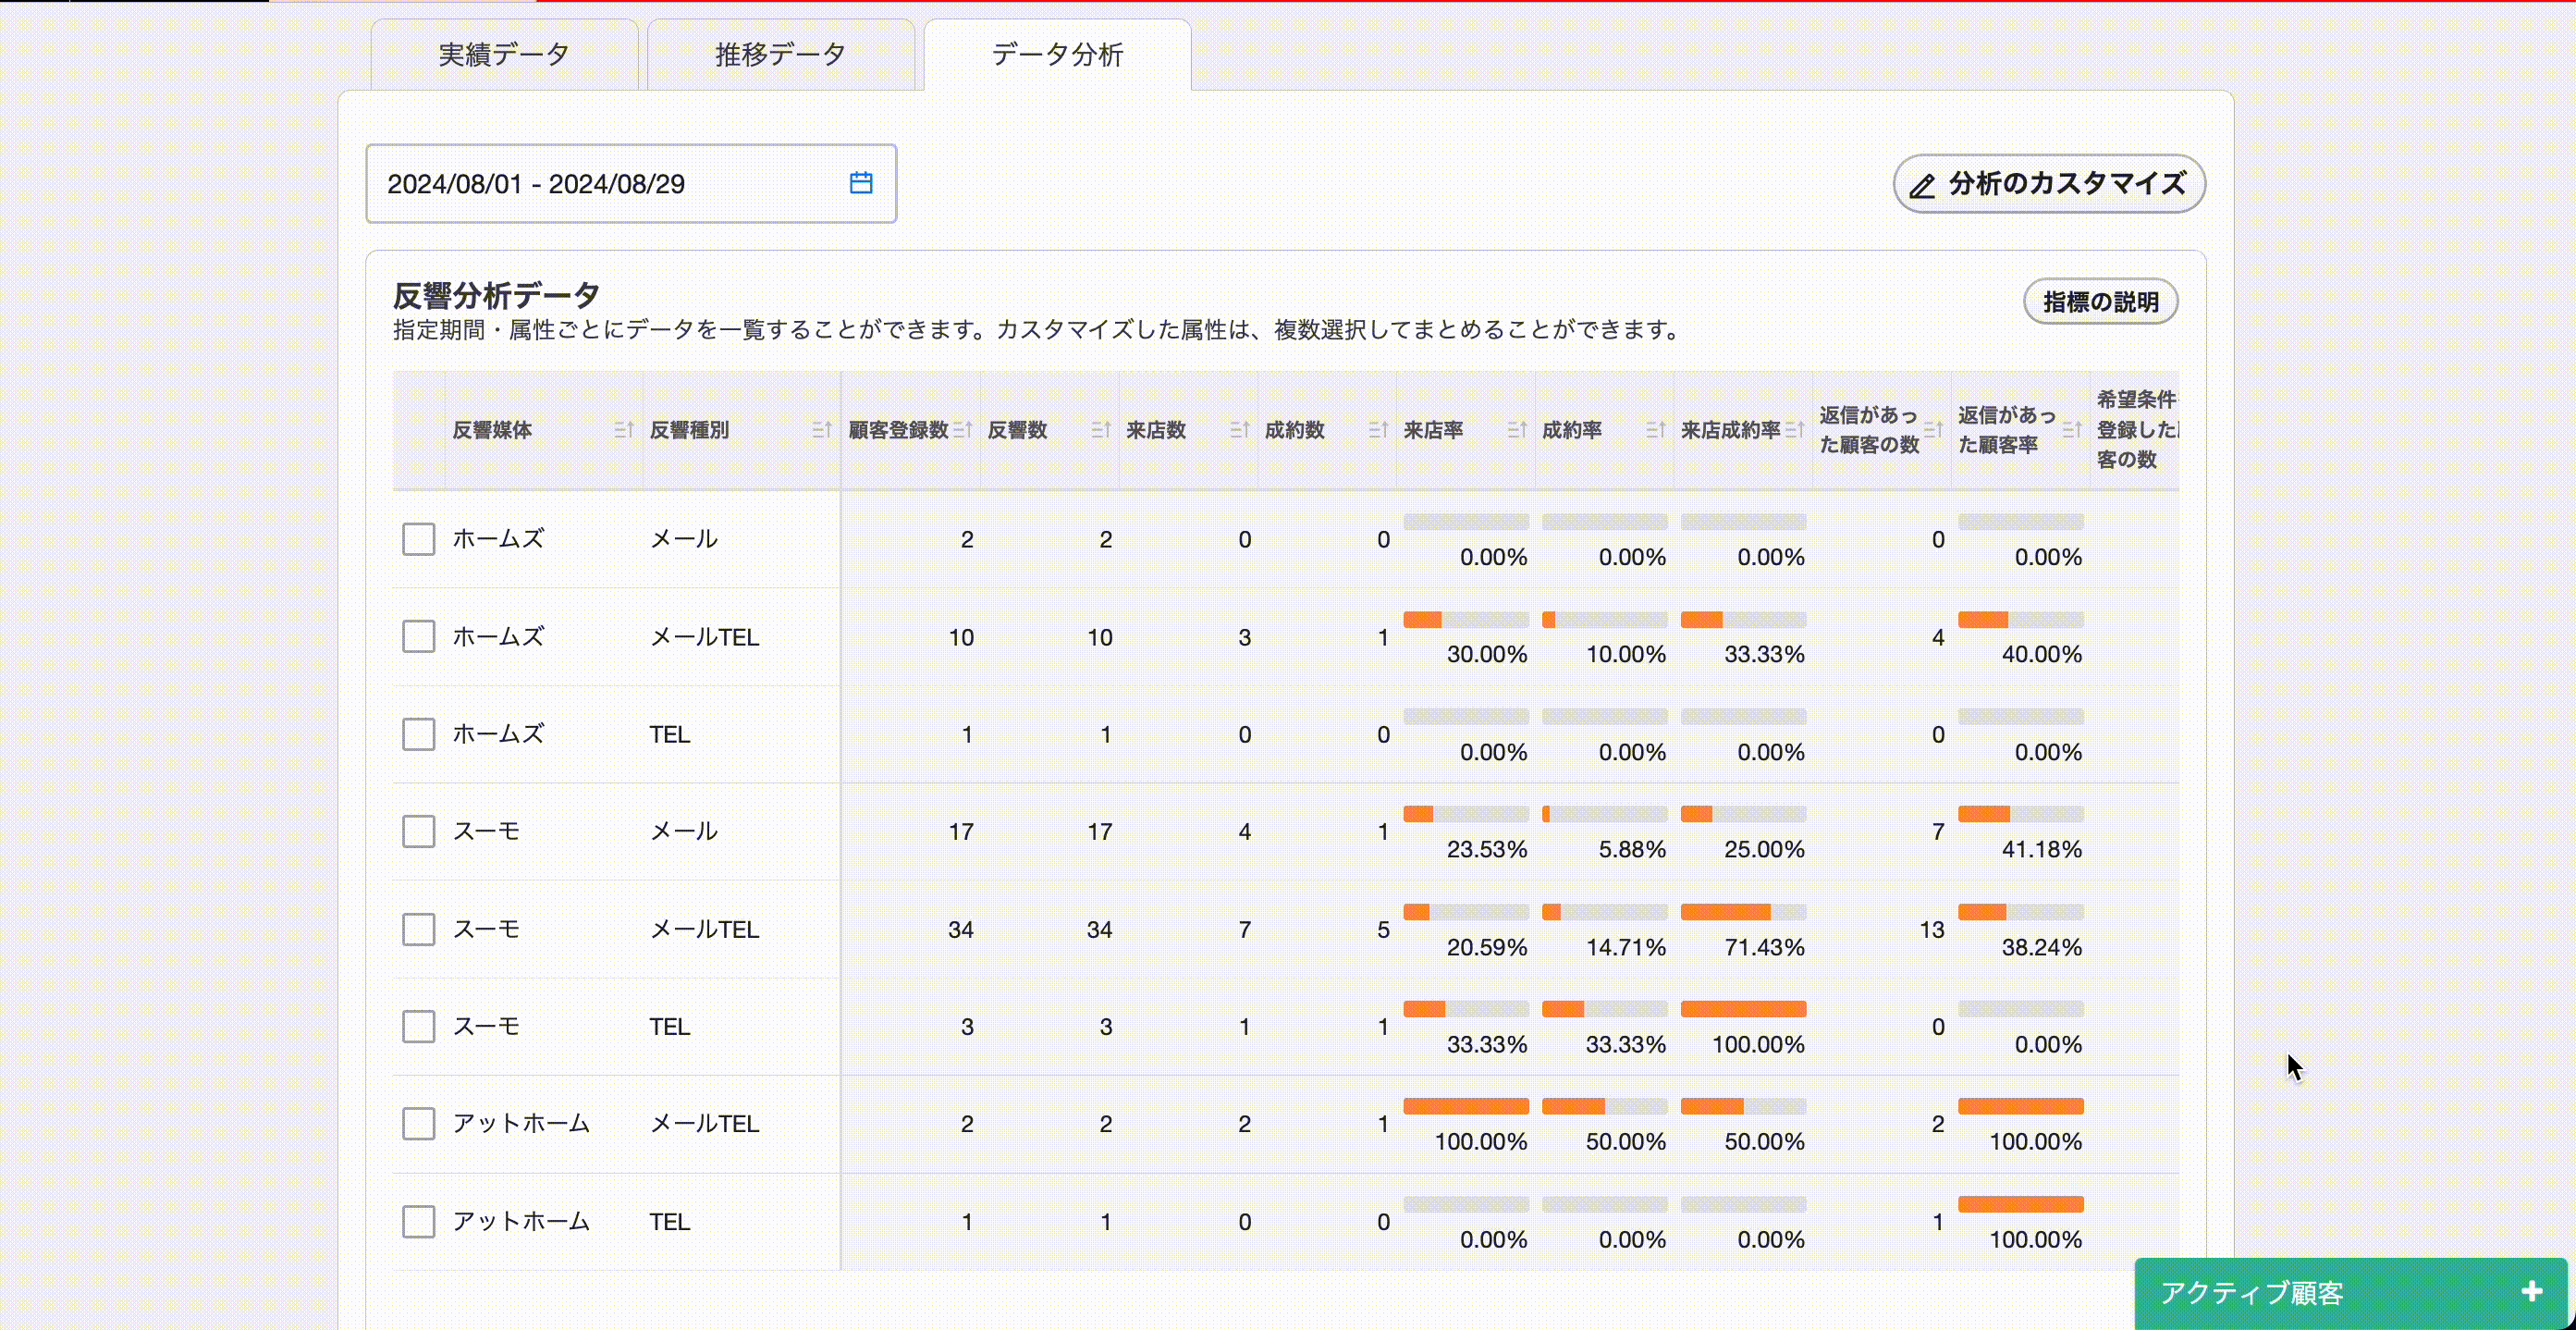Switch to the 推移データ tab
Image resolution: width=2576 pixels, height=1330 pixels.
pyautogui.click(x=781, y=55)
